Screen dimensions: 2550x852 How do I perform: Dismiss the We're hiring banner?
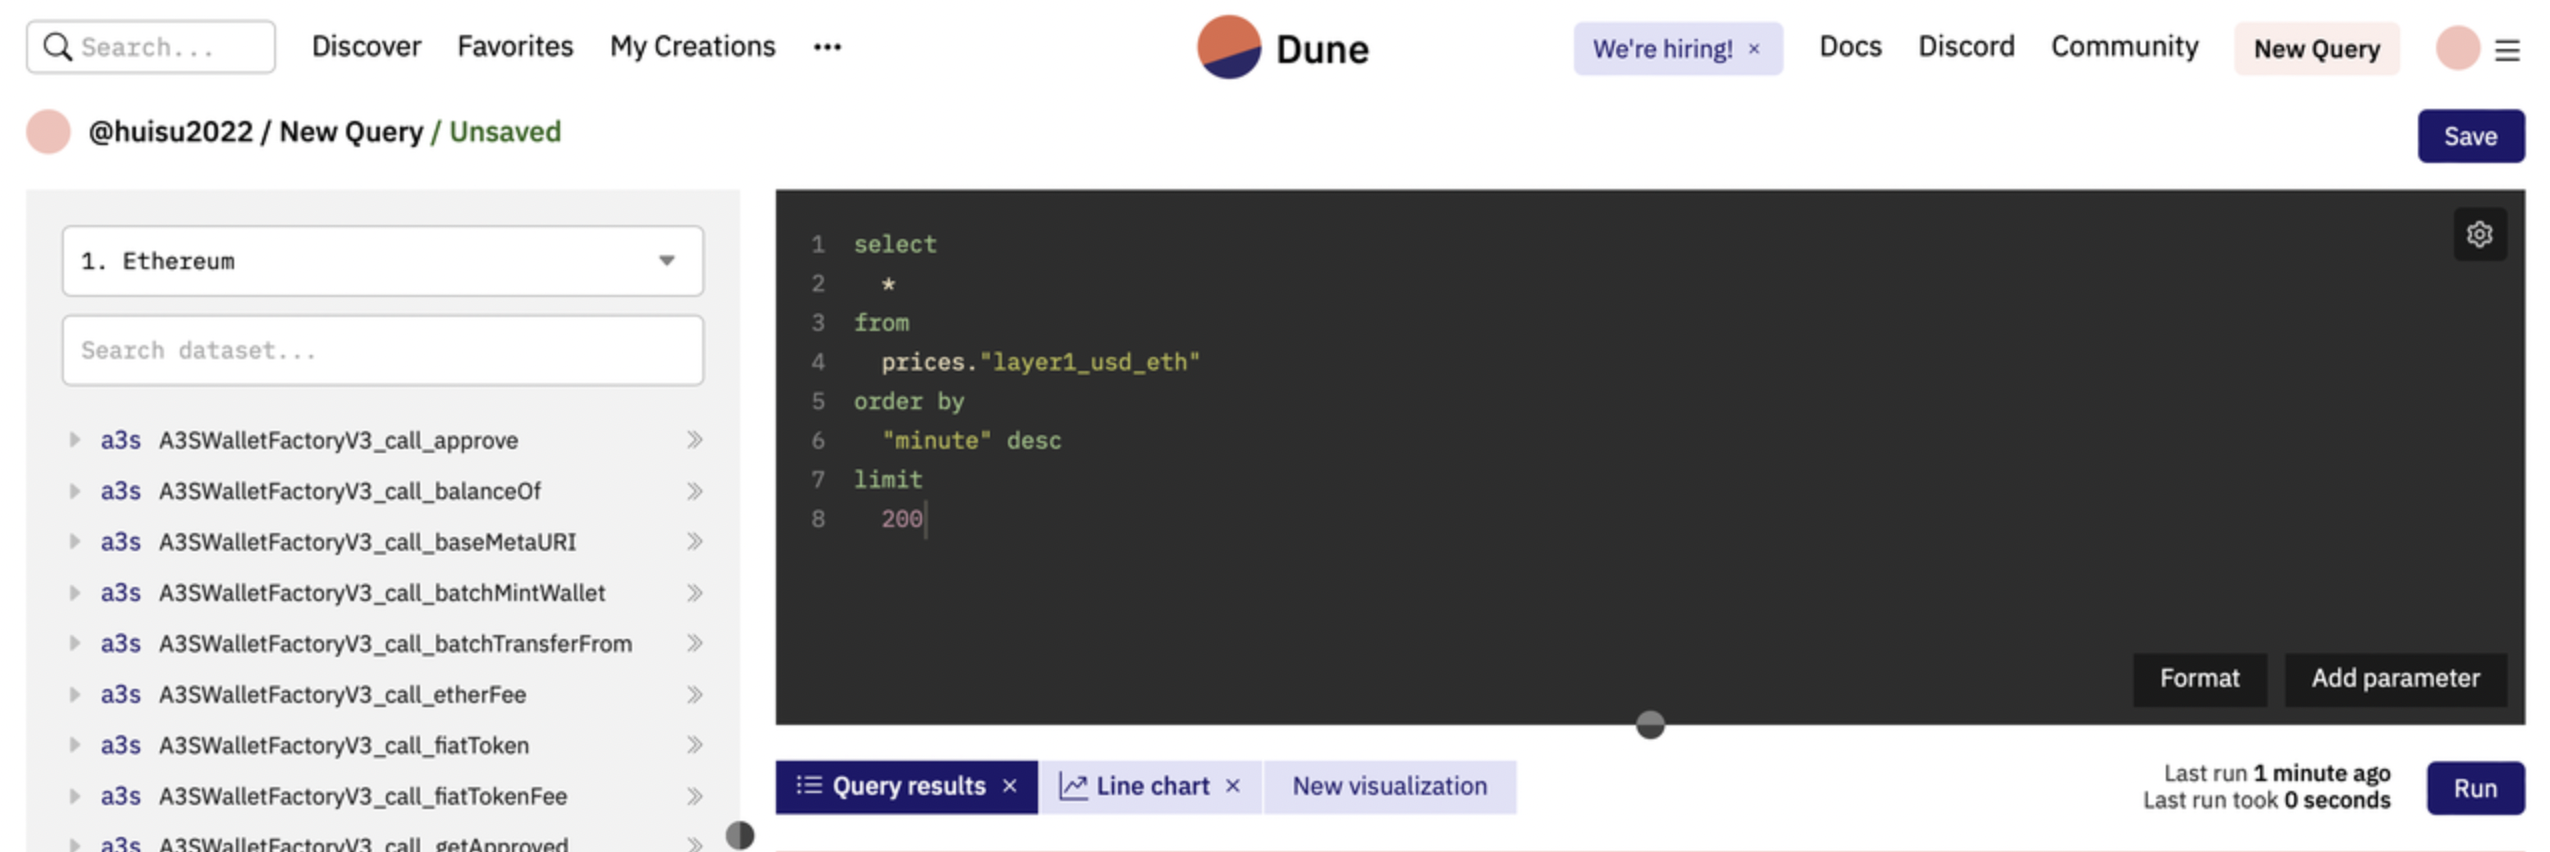(x=1753, y=49)
